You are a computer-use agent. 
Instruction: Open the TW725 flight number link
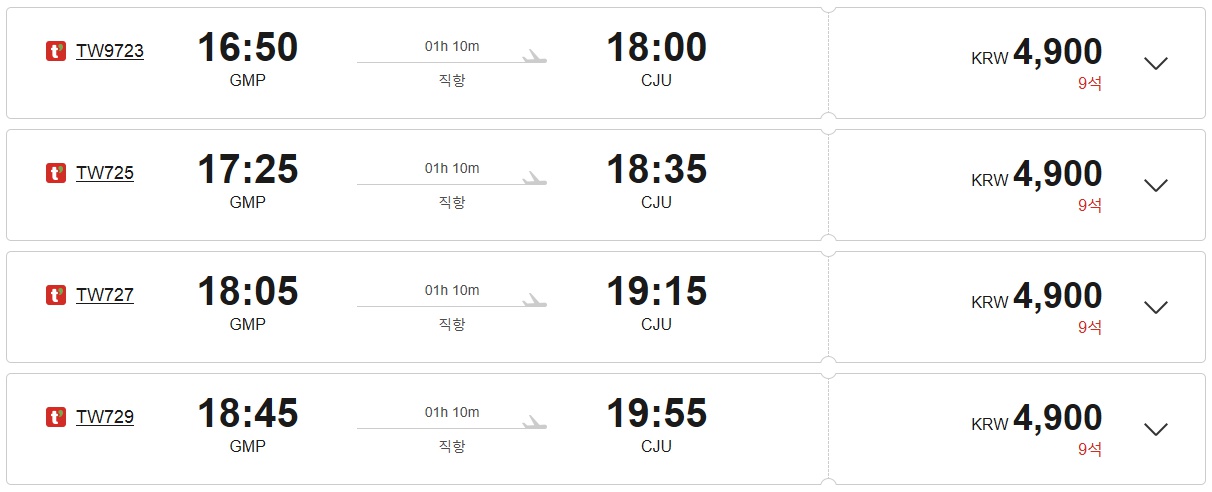click(105, 173)
